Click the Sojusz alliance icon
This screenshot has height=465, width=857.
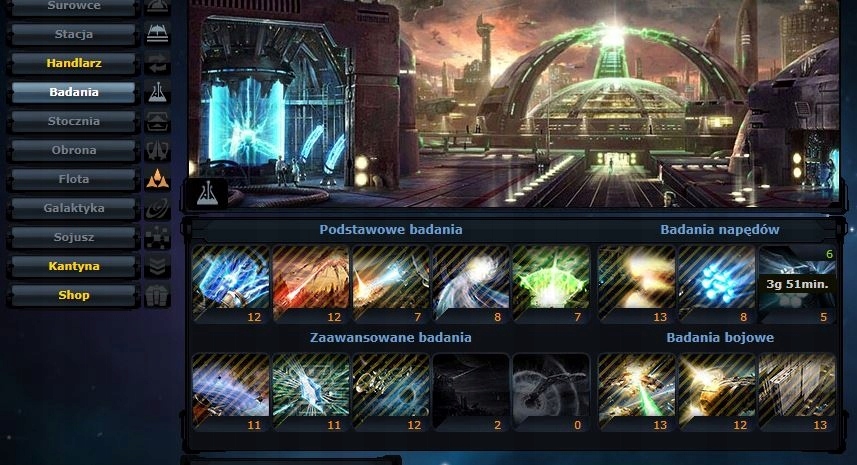(157, 238)
